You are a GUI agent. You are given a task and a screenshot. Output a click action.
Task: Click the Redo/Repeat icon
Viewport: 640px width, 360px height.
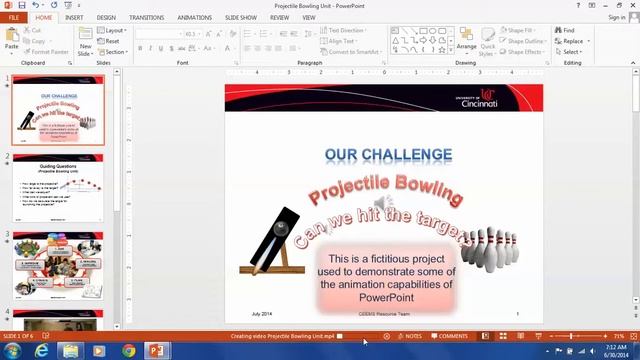[54, 5]
